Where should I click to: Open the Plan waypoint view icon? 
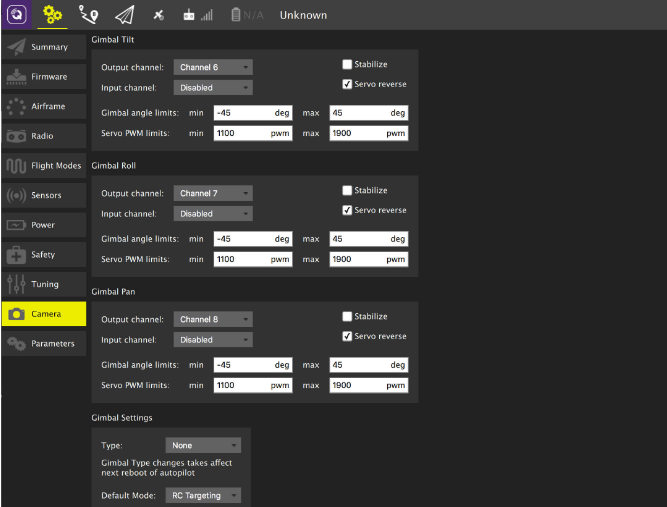tap(88, 15)
